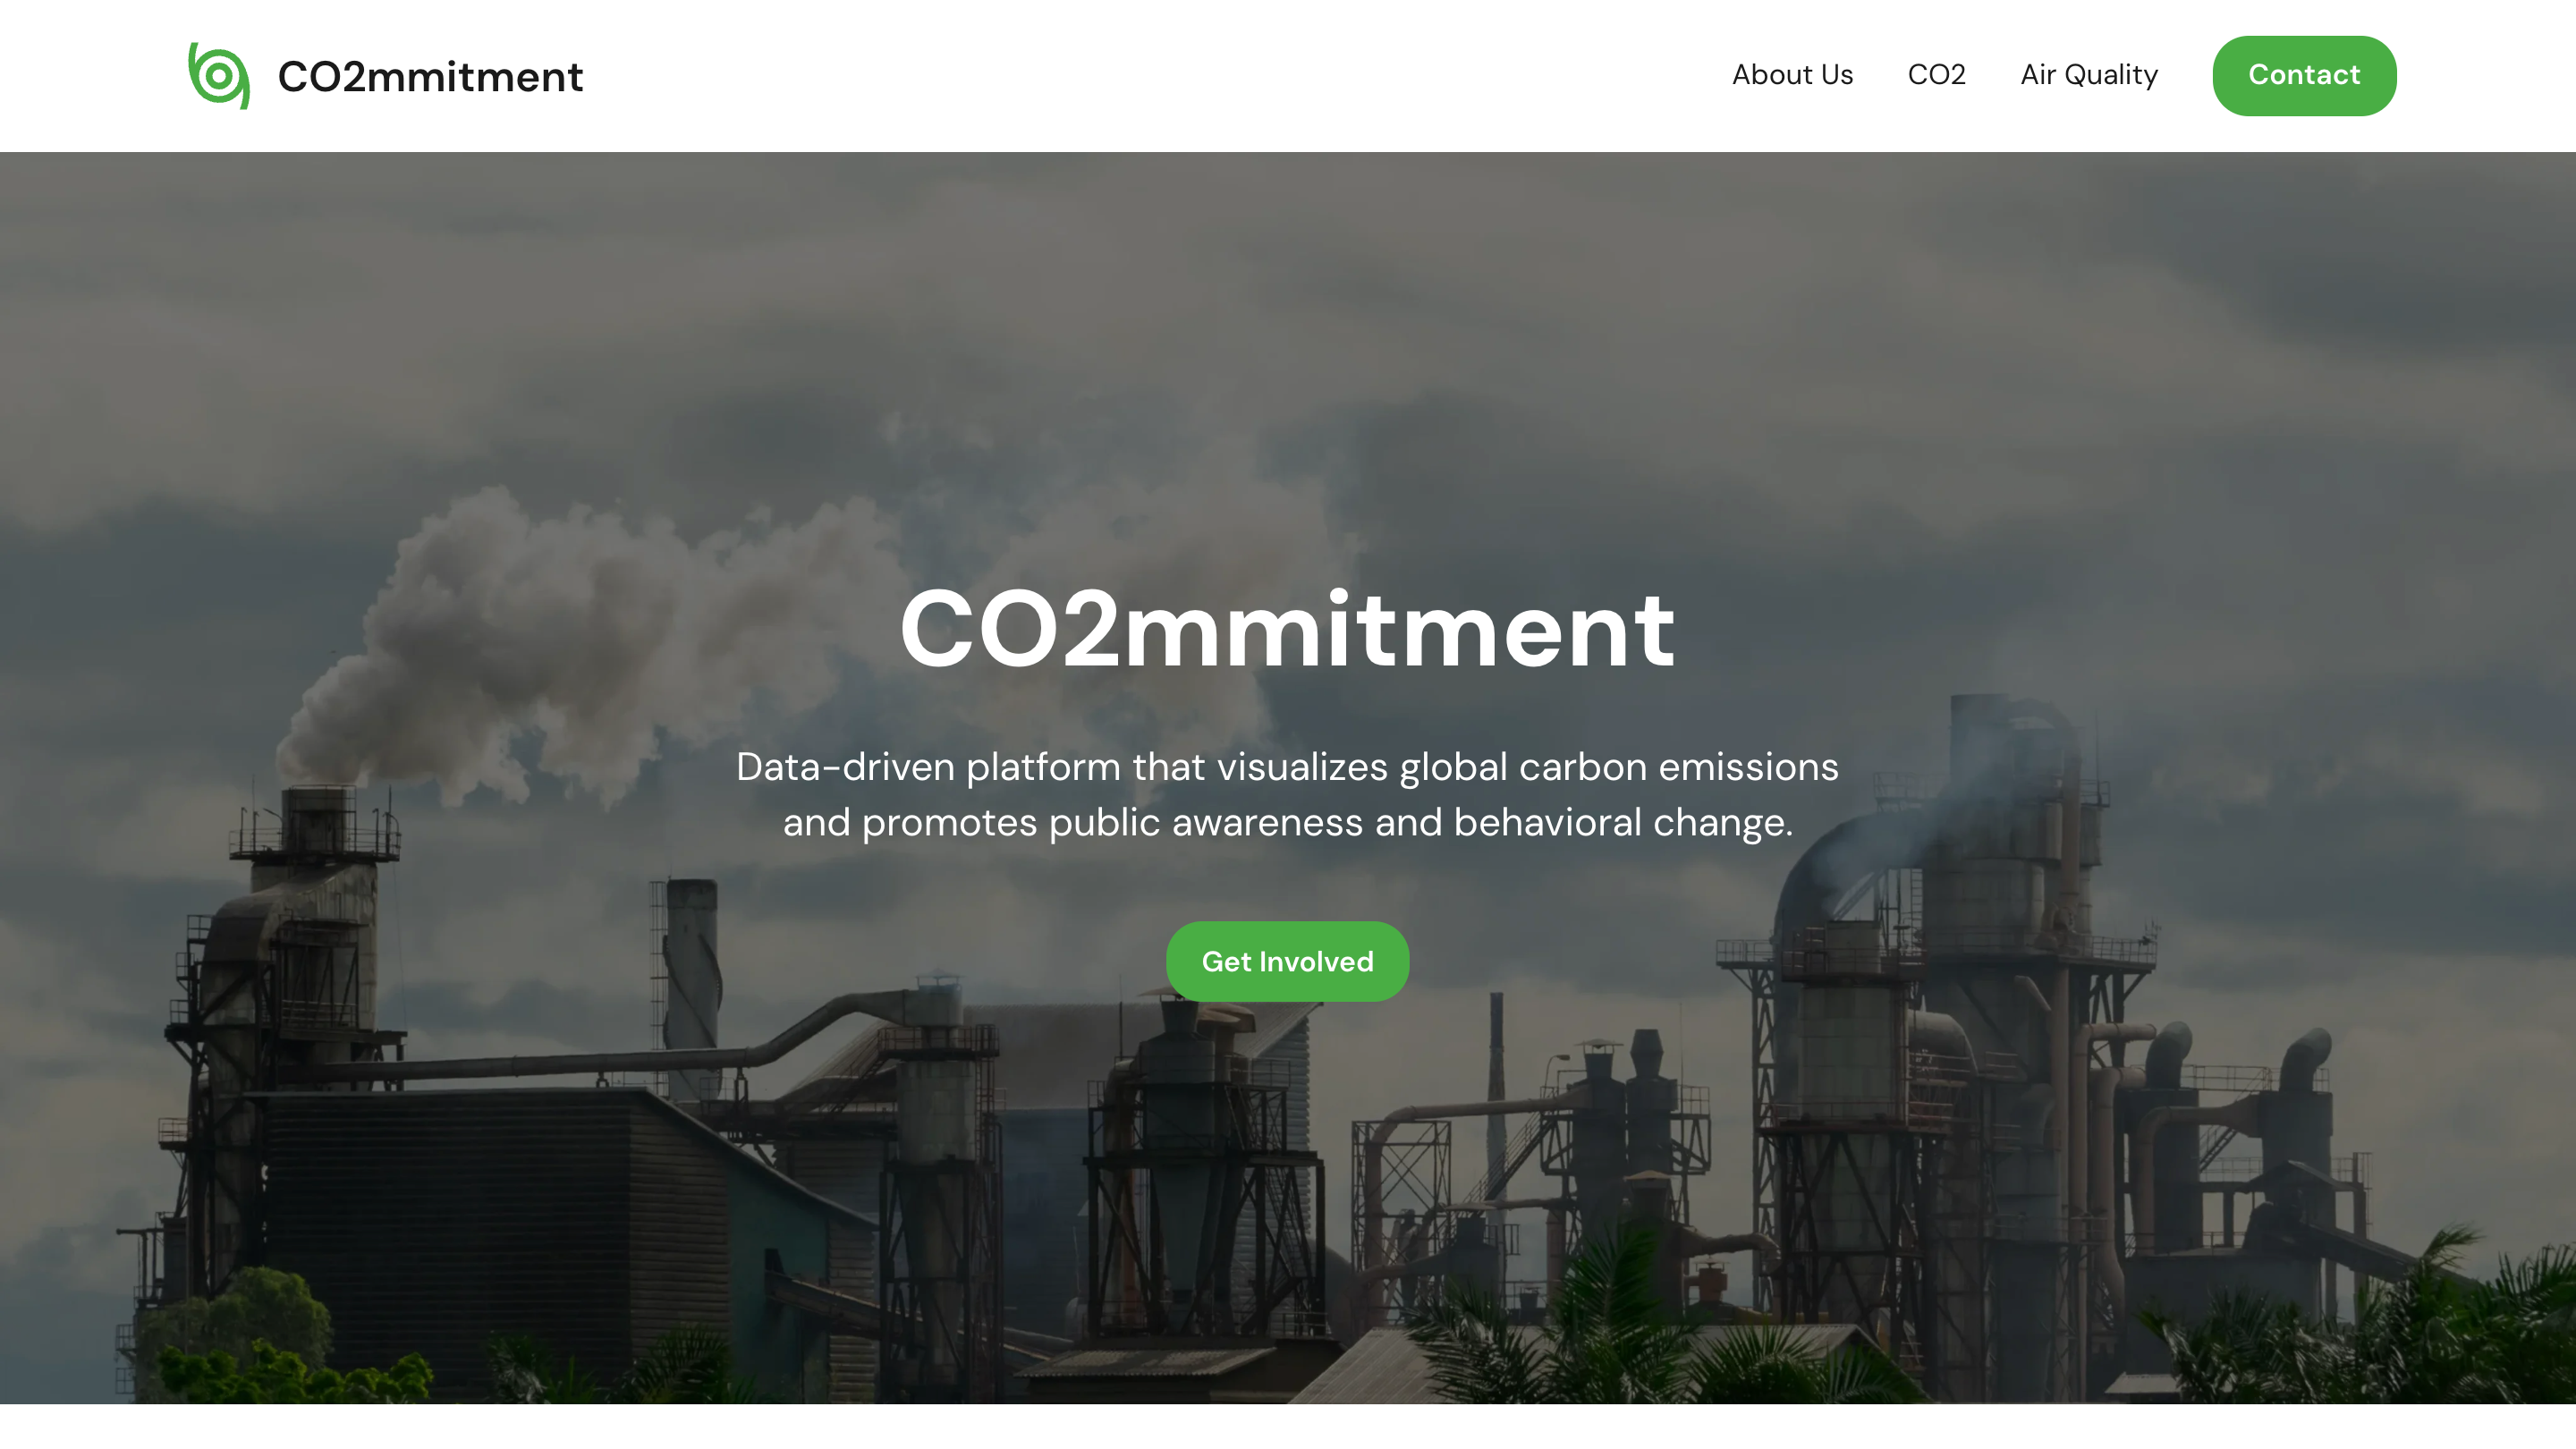Viewport: 2576px width, 1449px height.
Task: Click the line 'and promotes public awareness and behavioral change.'
Action: click(1287, 822)
